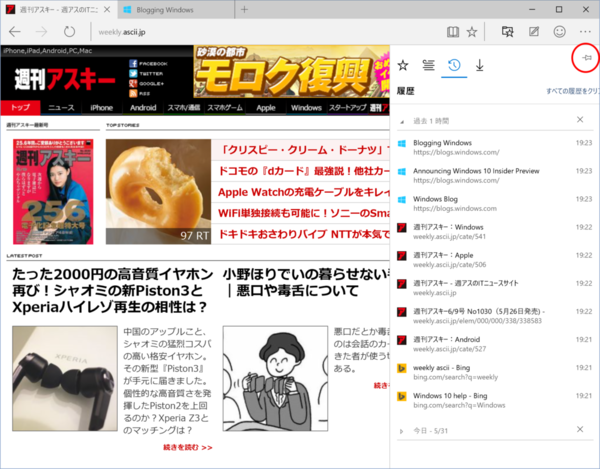The width and height of the screenshot is (600, 469).
Task: Open クリスピー・クリーム・ドーナツ headline
Action: click(301, 150)
